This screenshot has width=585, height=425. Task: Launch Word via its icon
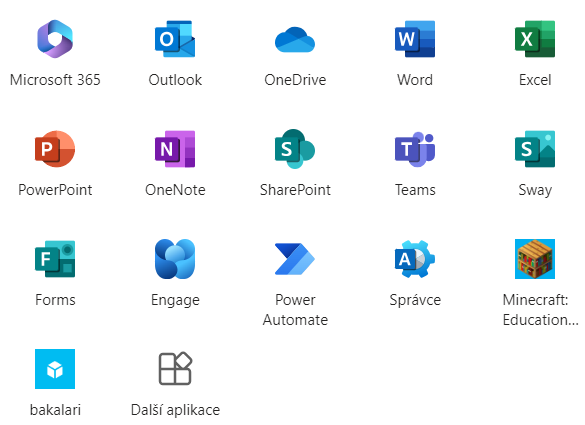point(415,39)
